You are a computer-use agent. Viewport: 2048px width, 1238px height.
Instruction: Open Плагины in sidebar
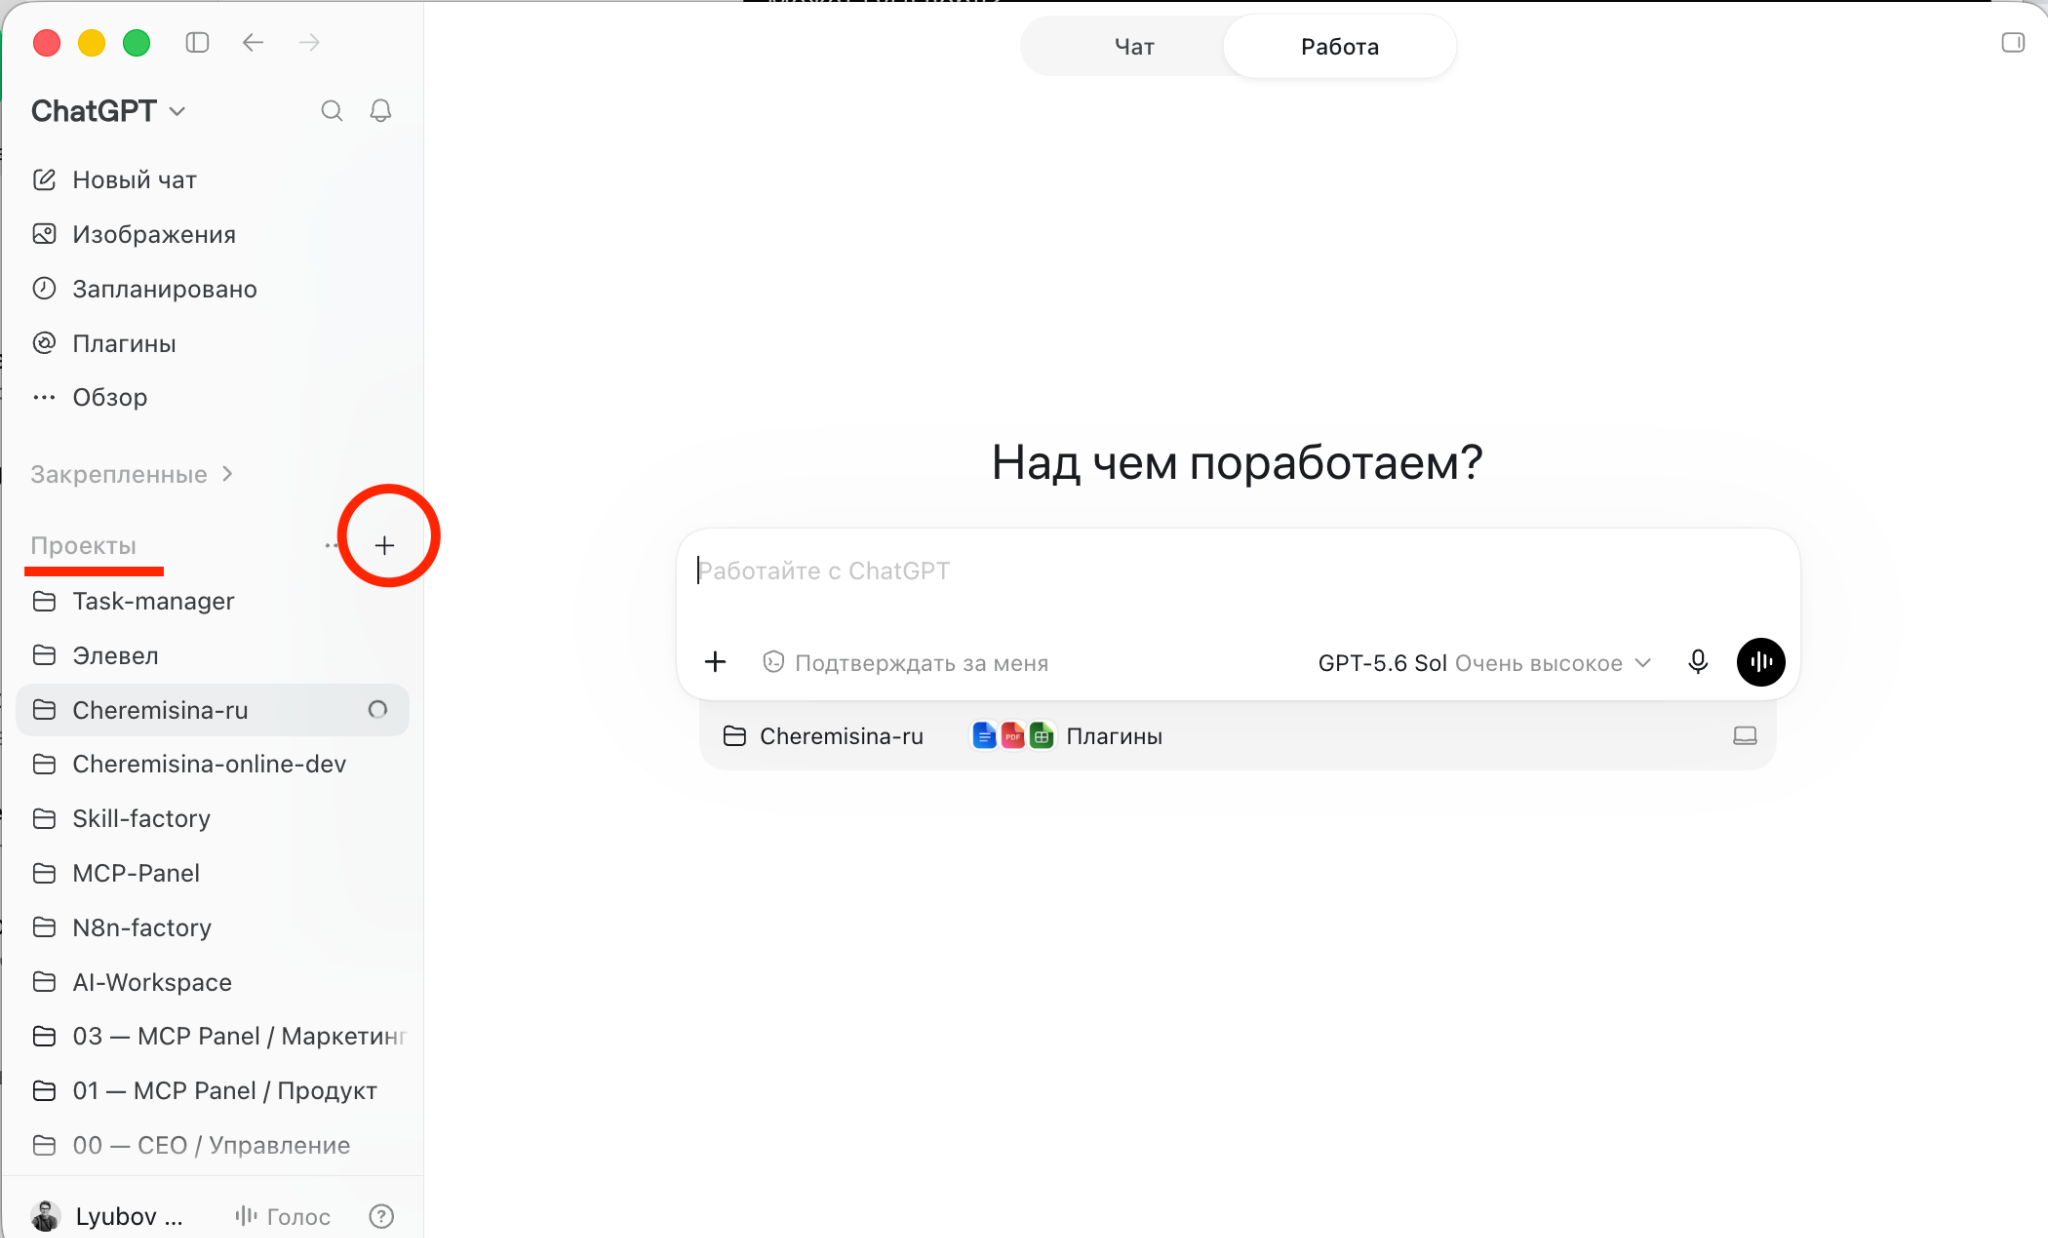(213, 343)
